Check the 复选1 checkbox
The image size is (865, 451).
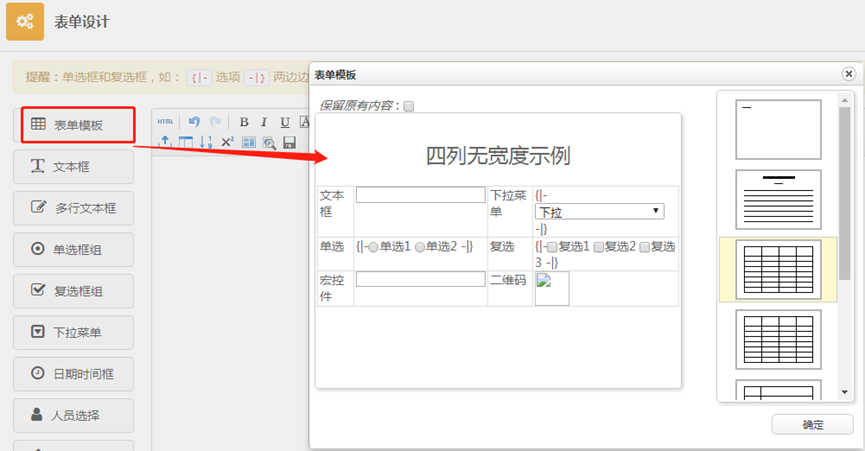pyautogui.click(x=552, y=247)
